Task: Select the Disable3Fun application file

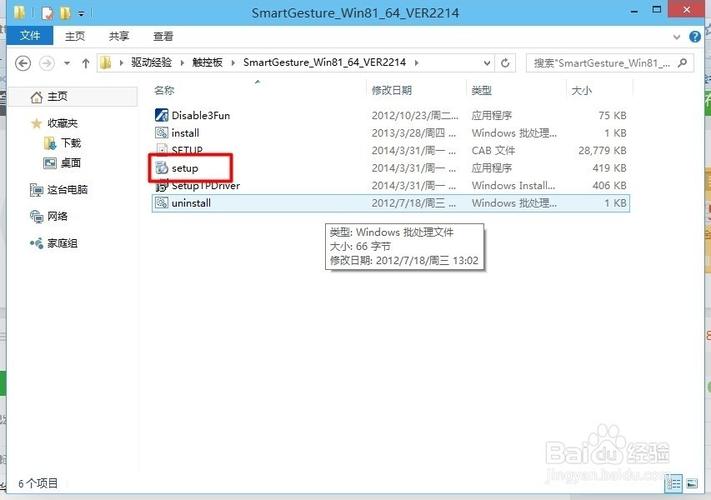Action: 390,116
